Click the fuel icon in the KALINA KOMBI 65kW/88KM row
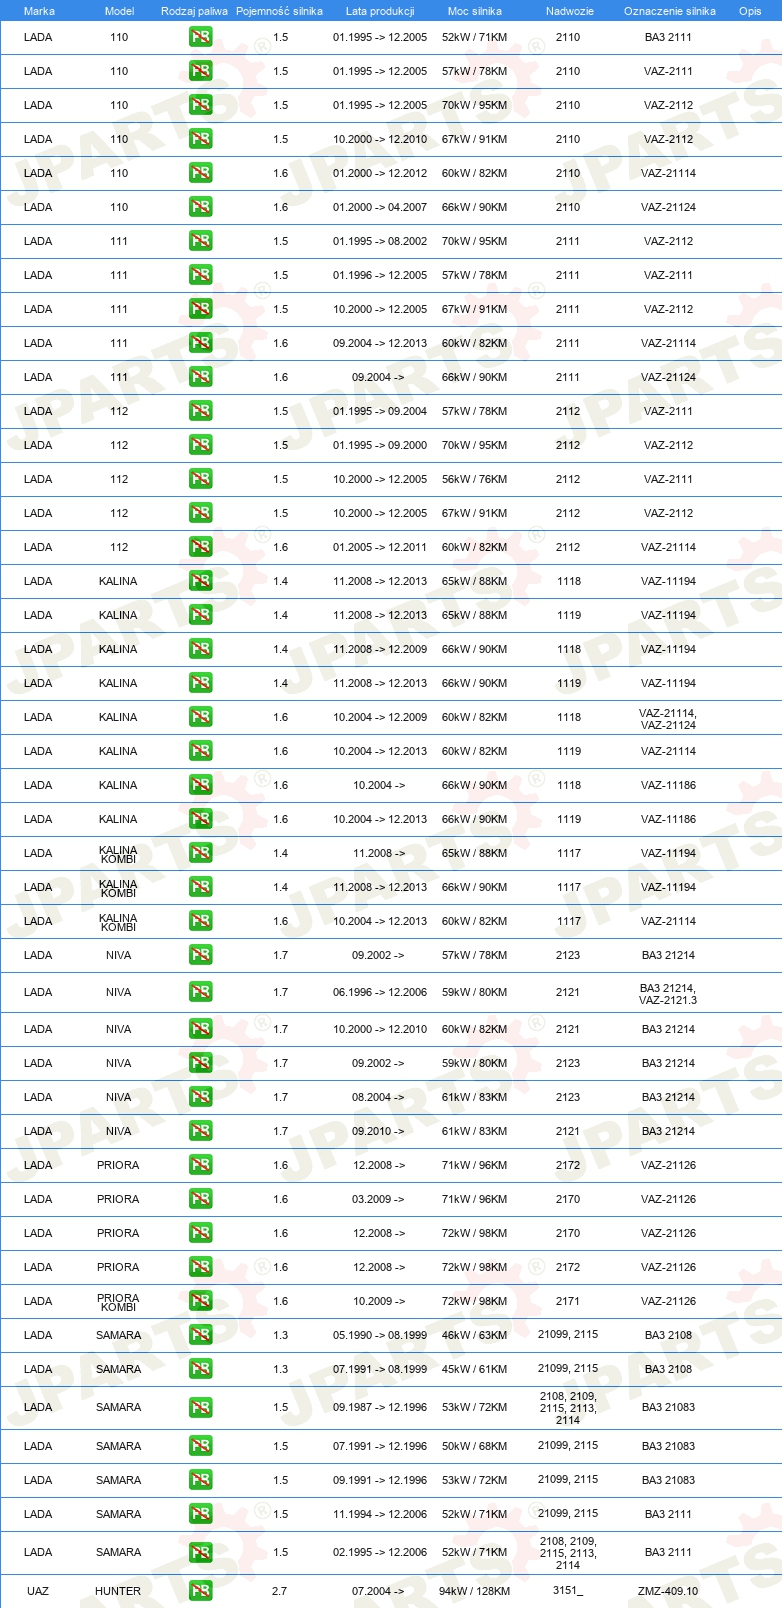 (200, 853)
